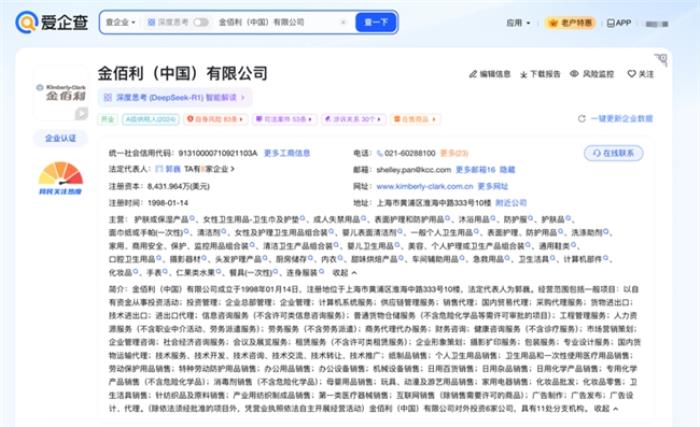The image size is (700, 427).
Task: Click search icon after 摄影器材
Action: pyautogui.click(x=204, y=258)
